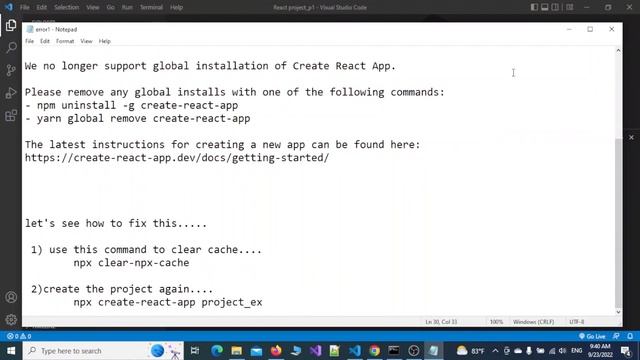Open Notepad Help menu
Viewport: 640px width, 360px height.
click(104, 41)
